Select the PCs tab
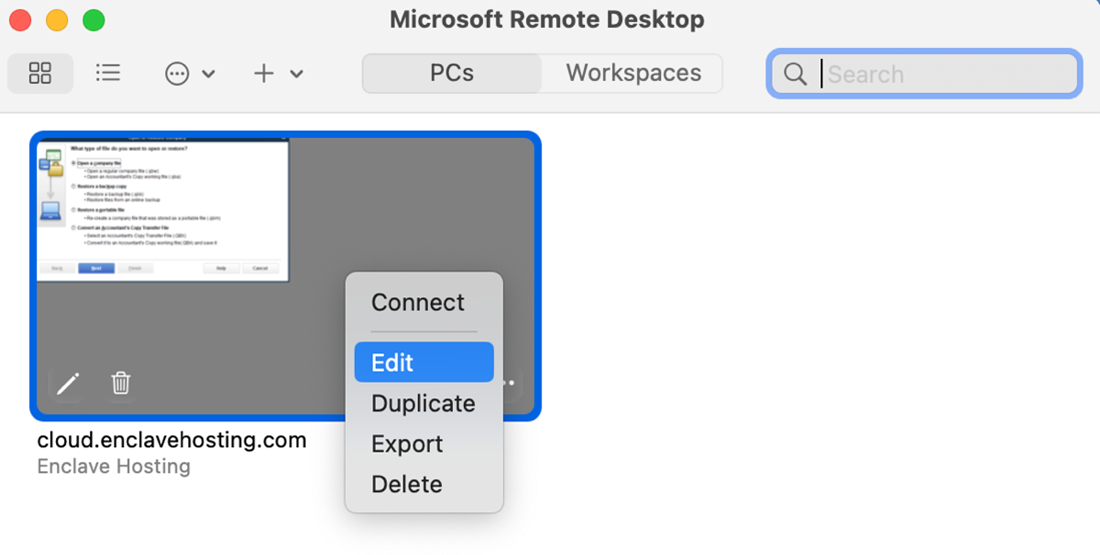The width and height of the screenshot is (1100, 555). [x=452, y=73]
